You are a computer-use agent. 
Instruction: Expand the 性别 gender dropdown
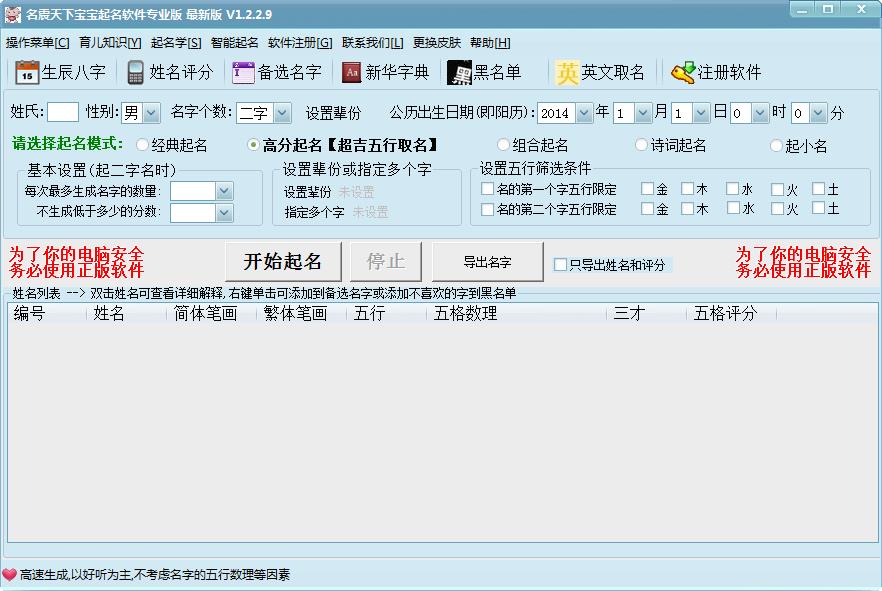pos(153,113)
